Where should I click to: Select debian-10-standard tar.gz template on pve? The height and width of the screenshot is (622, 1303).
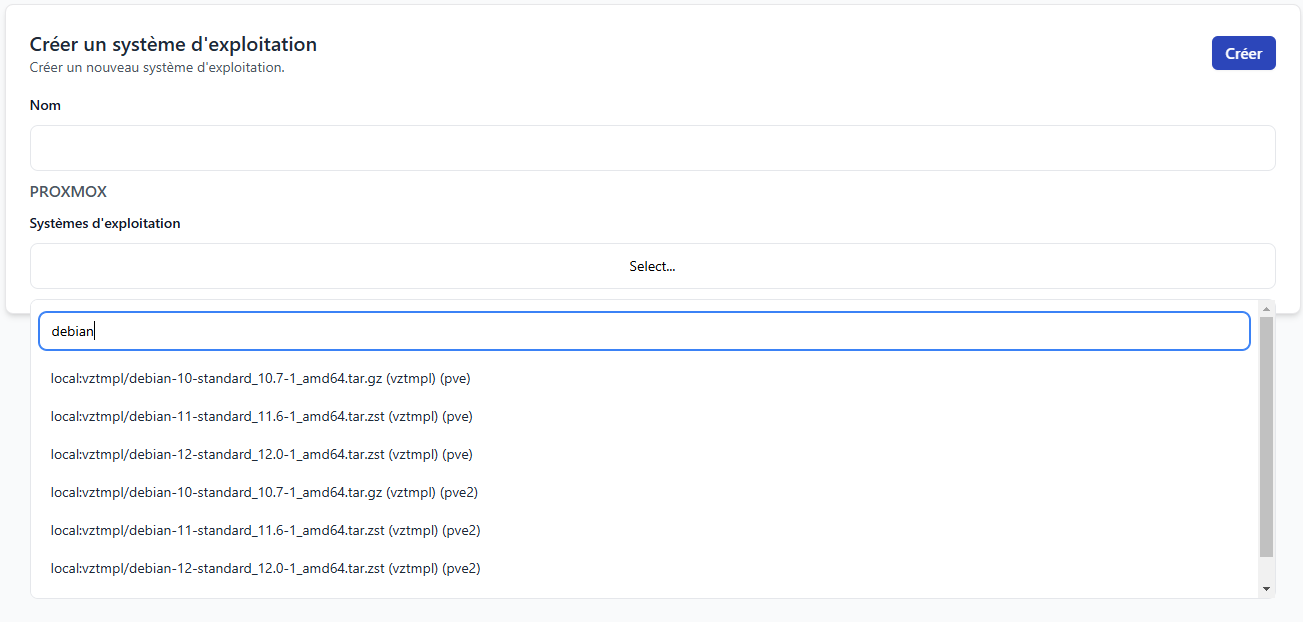pyautogui.click(x=261, y=379)
